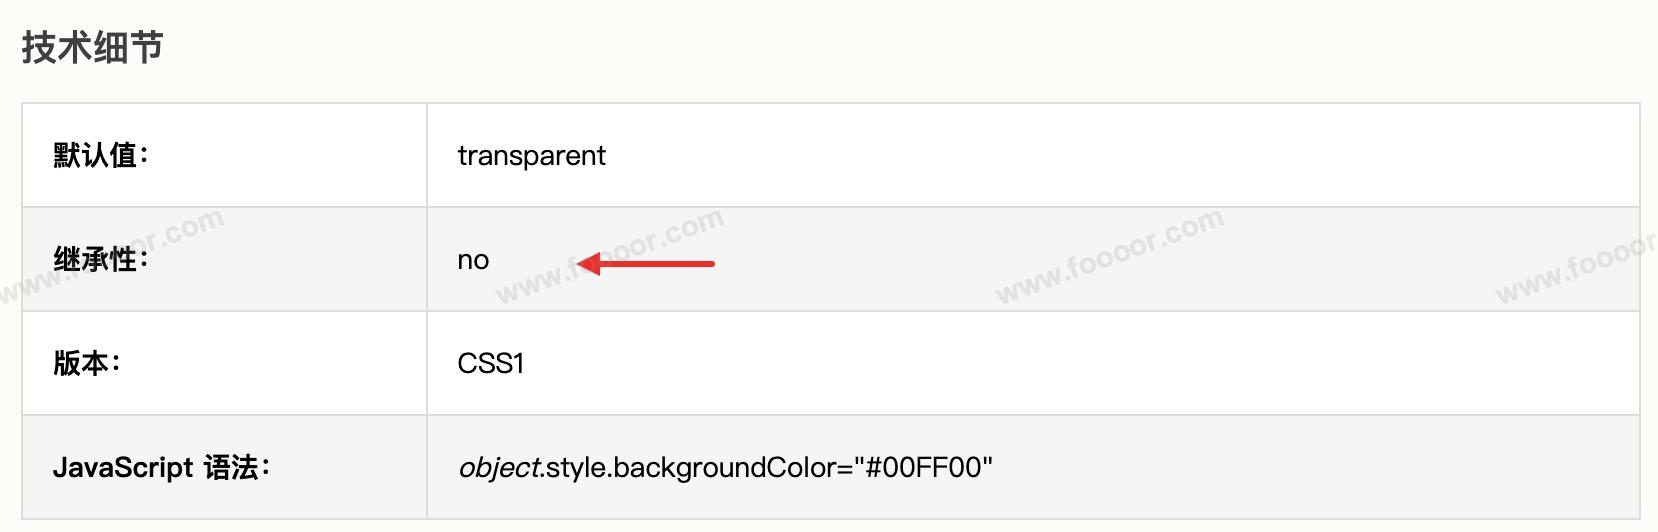Click the colon after 默认值
The width and height of the screenshot is (1658, 532).
tap(144, 158)
